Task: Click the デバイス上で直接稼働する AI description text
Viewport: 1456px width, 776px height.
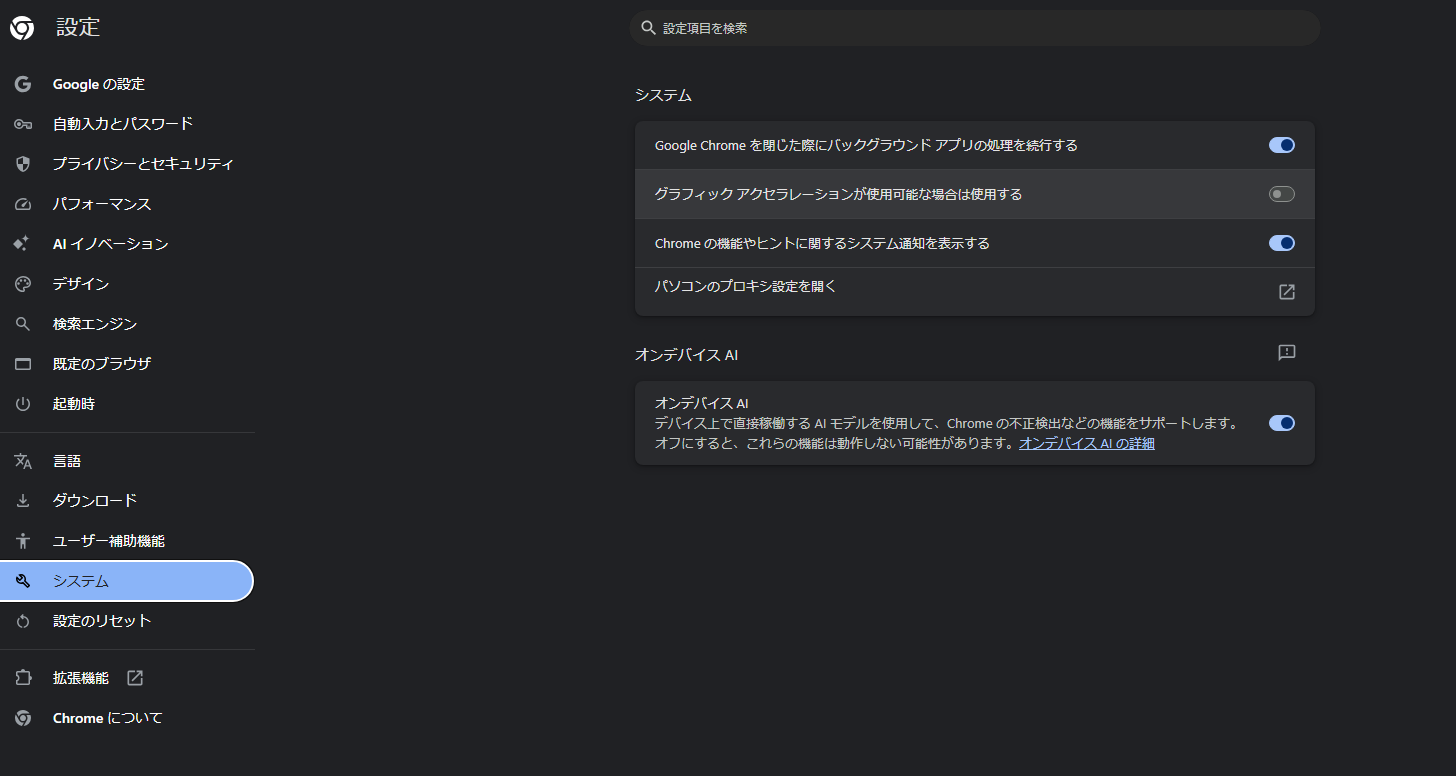Action: tap(946, 433)
